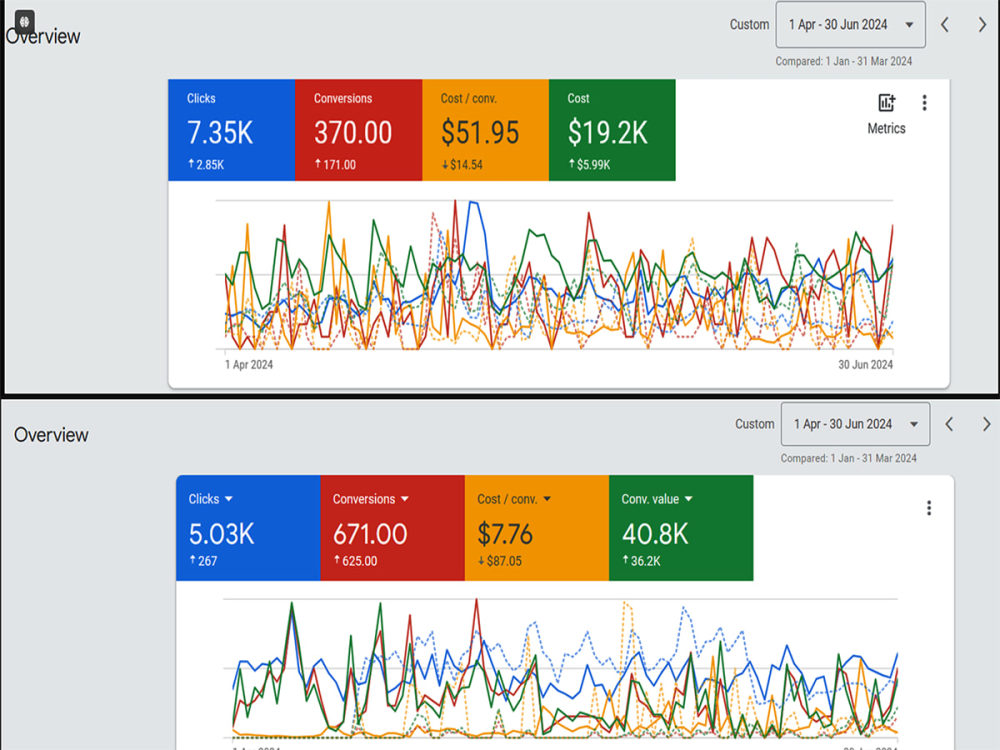
Task: Click the brain icon above Overview
Action: pyautogui.click(x=24, y=22)
